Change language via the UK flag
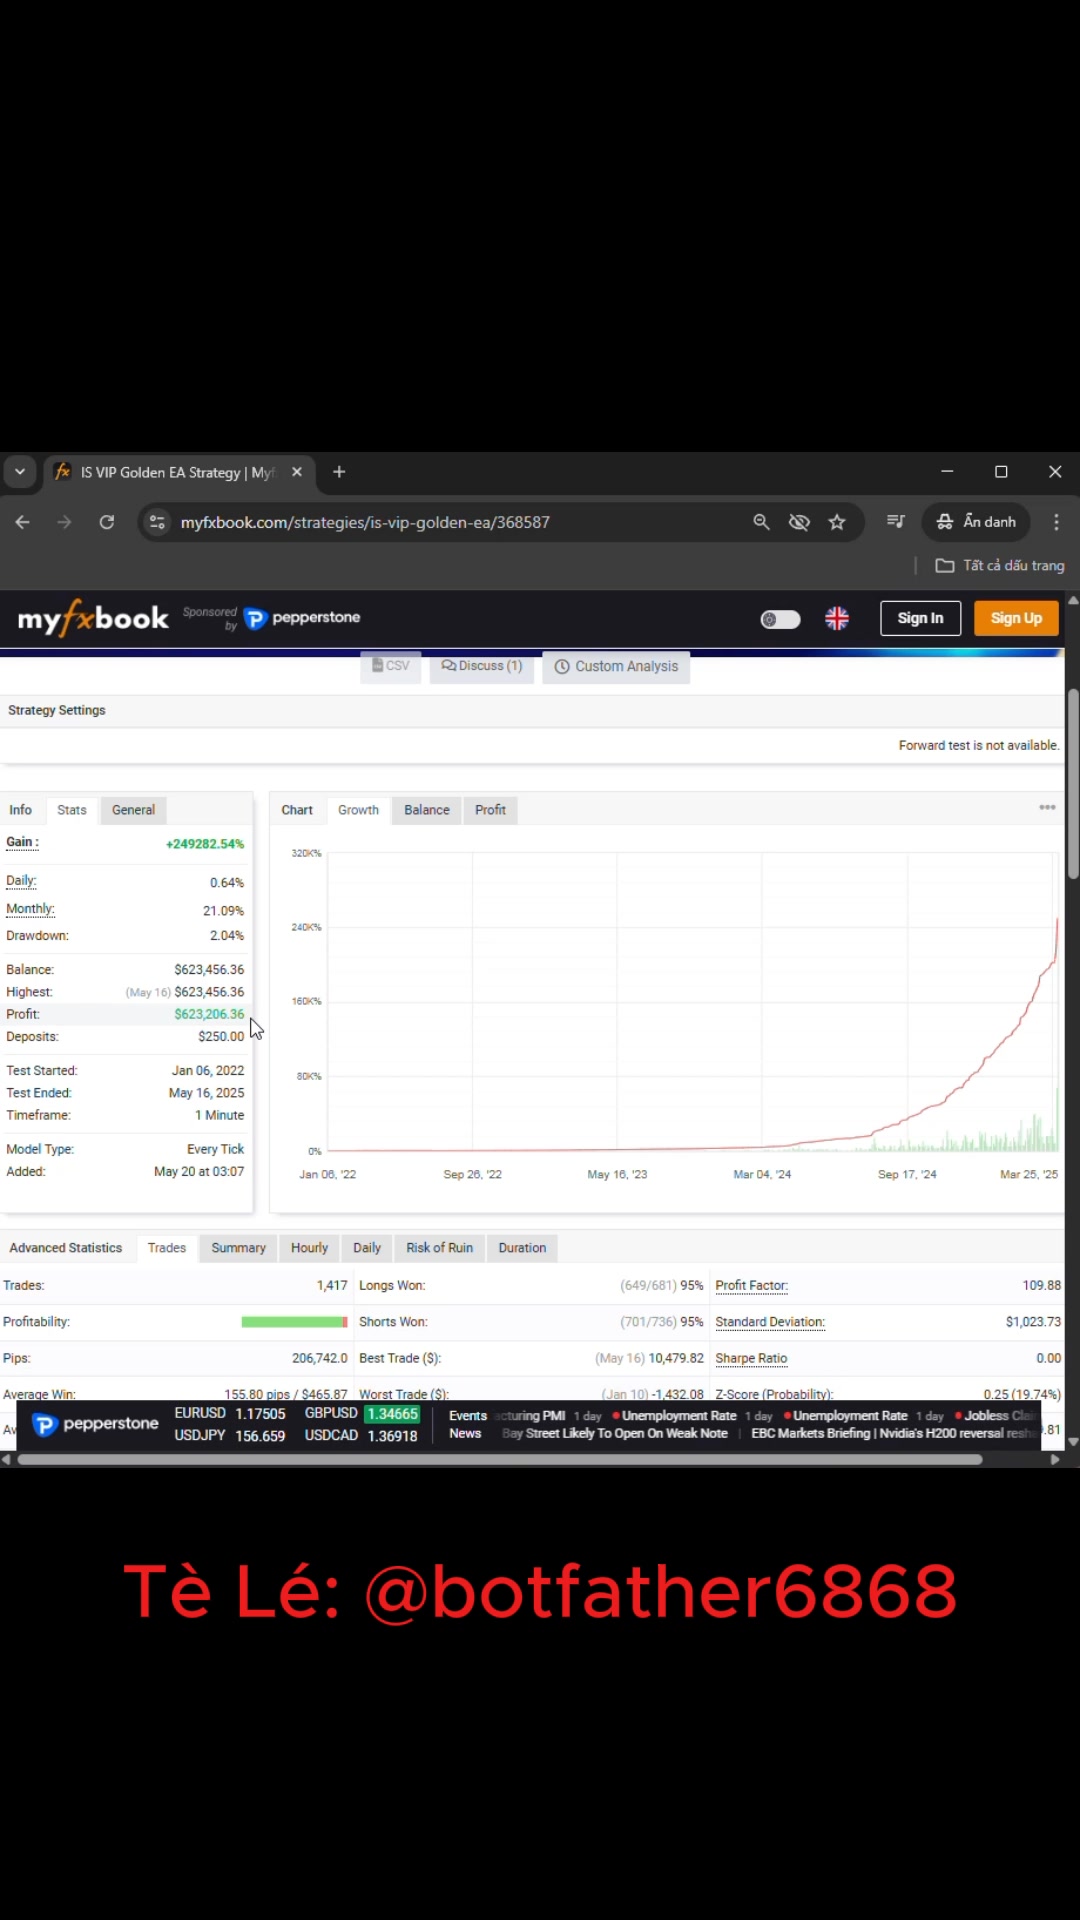This screenshot has width=1080, height=1920. [x=837, y=619]
